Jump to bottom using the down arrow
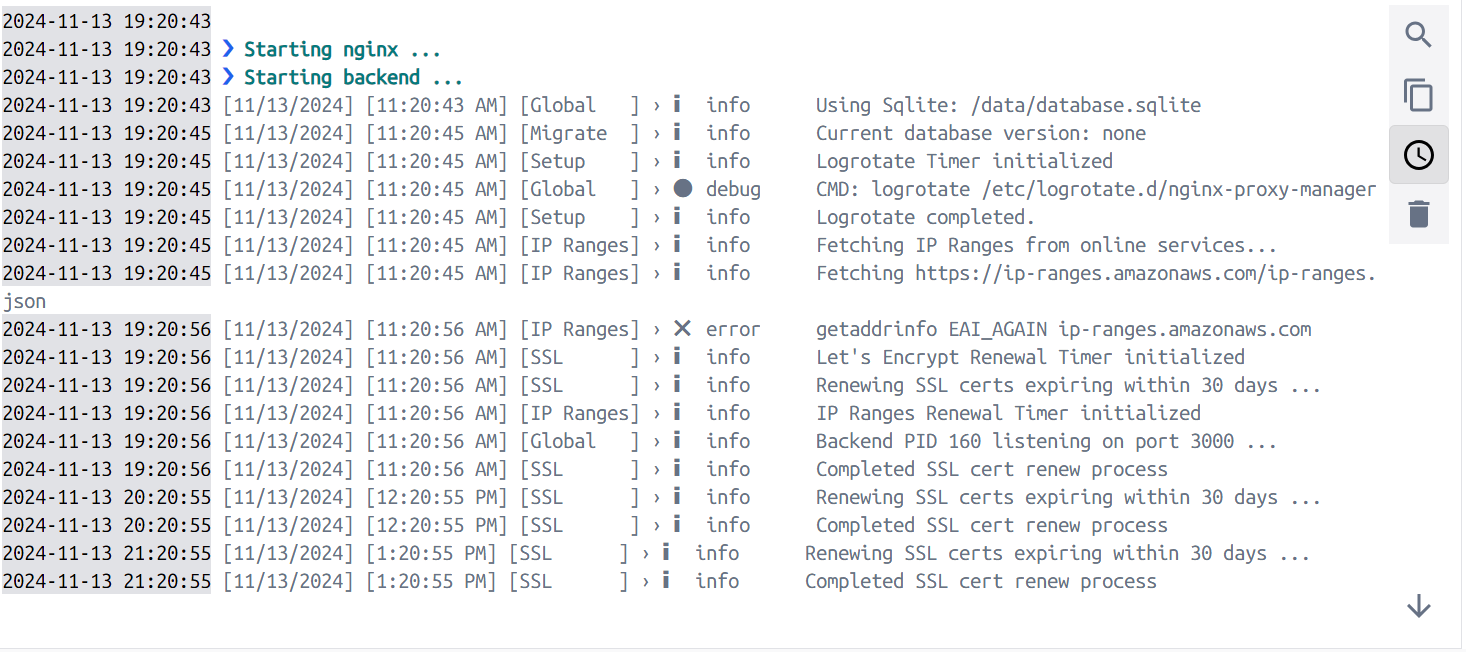 [1418, 606]
